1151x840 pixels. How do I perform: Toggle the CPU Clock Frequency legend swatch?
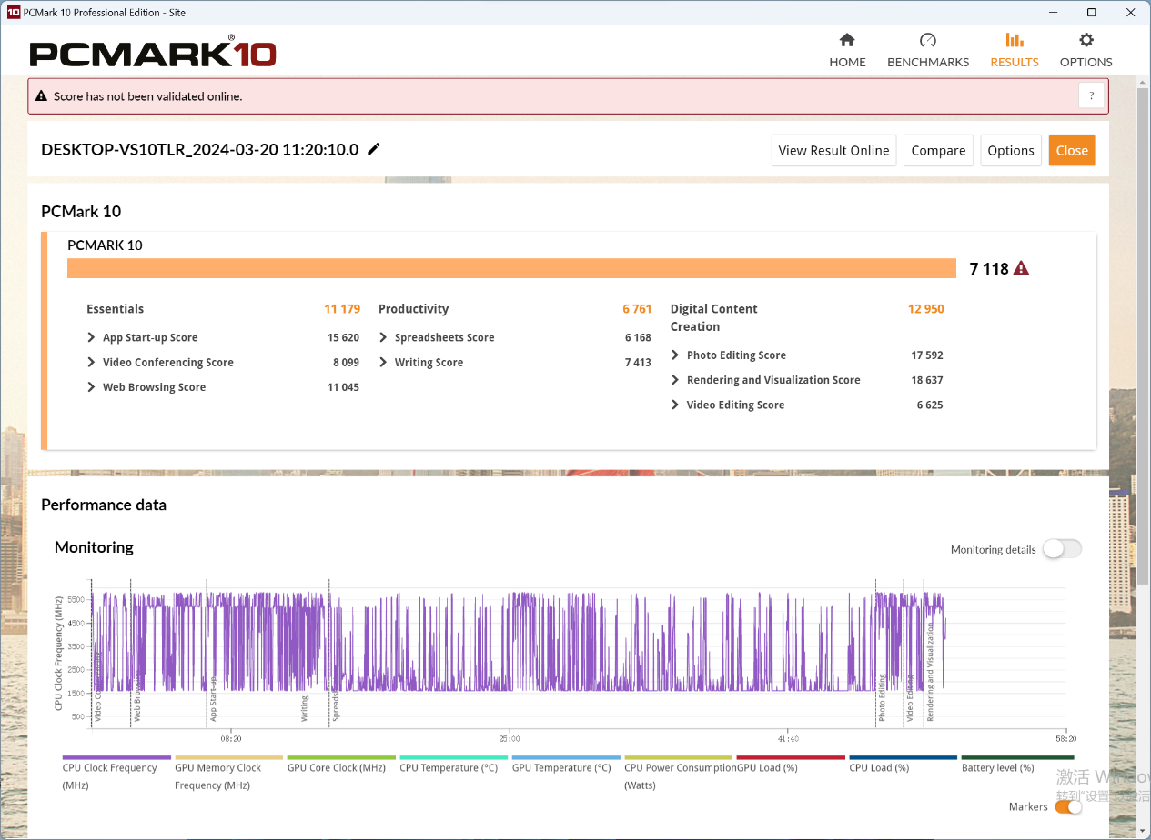116,758
